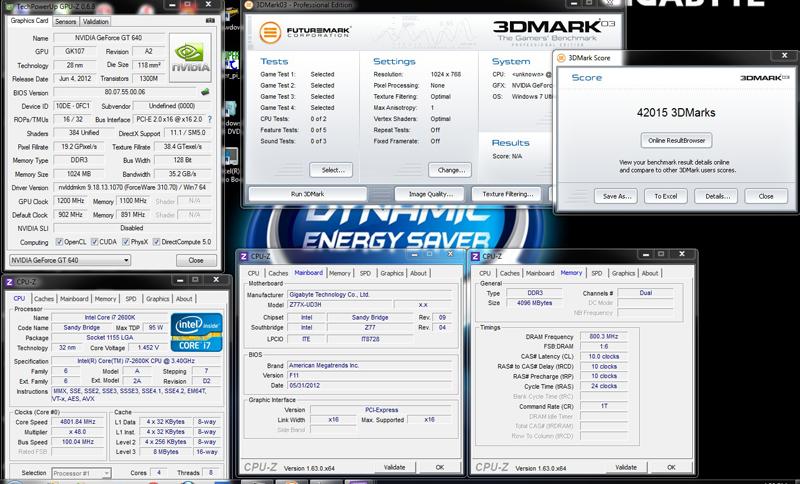Click the CPU-Z processor window title icon
Screen dimensions: 800x484
pyautogui.click(x=9, y=282)
